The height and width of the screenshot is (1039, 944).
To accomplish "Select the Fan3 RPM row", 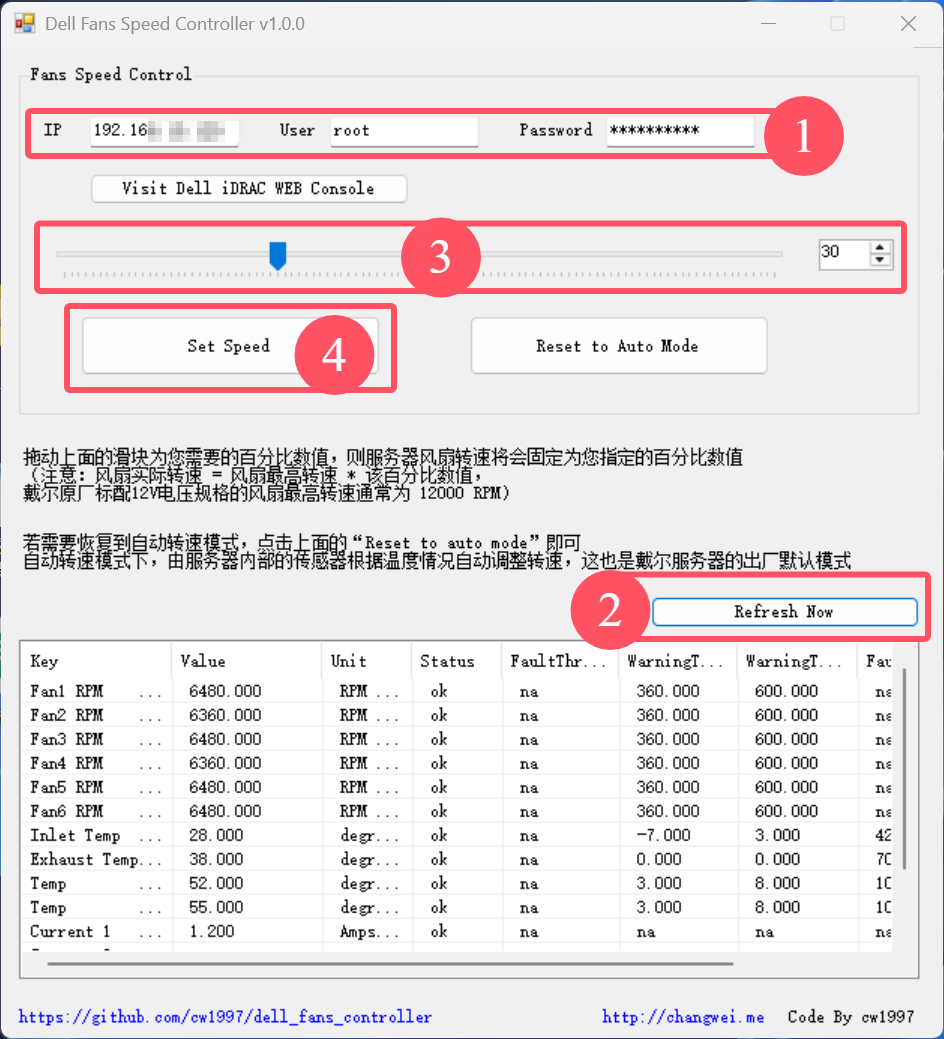I will point(456,739).
